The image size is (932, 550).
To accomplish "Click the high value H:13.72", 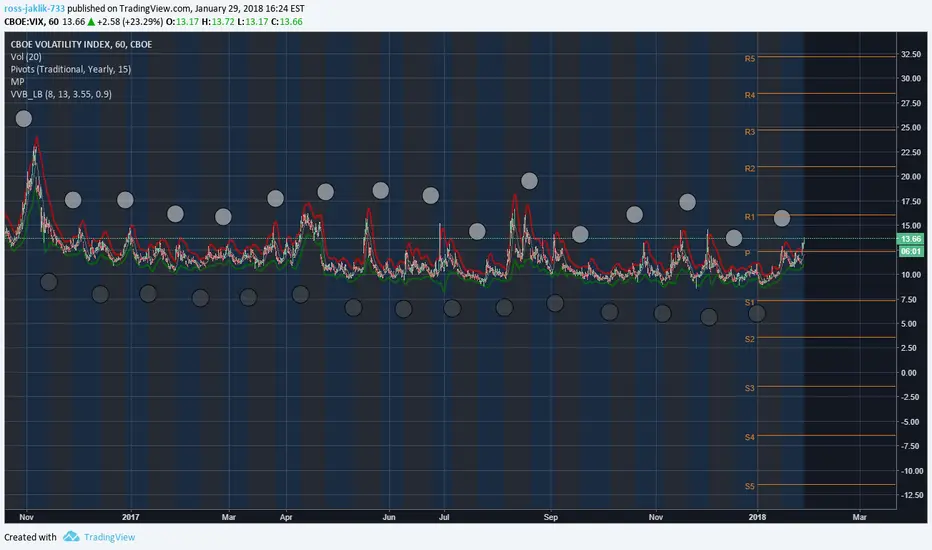I will tap(218, 22).
